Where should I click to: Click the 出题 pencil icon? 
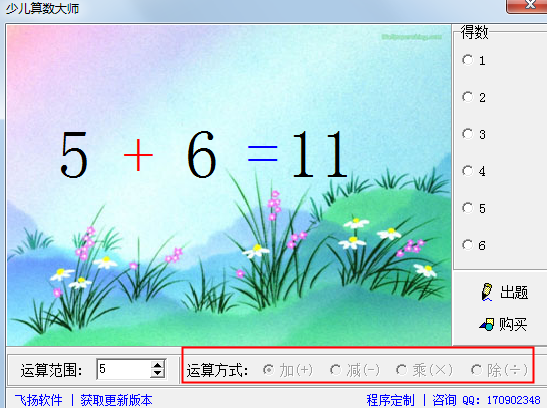point(487,292)
